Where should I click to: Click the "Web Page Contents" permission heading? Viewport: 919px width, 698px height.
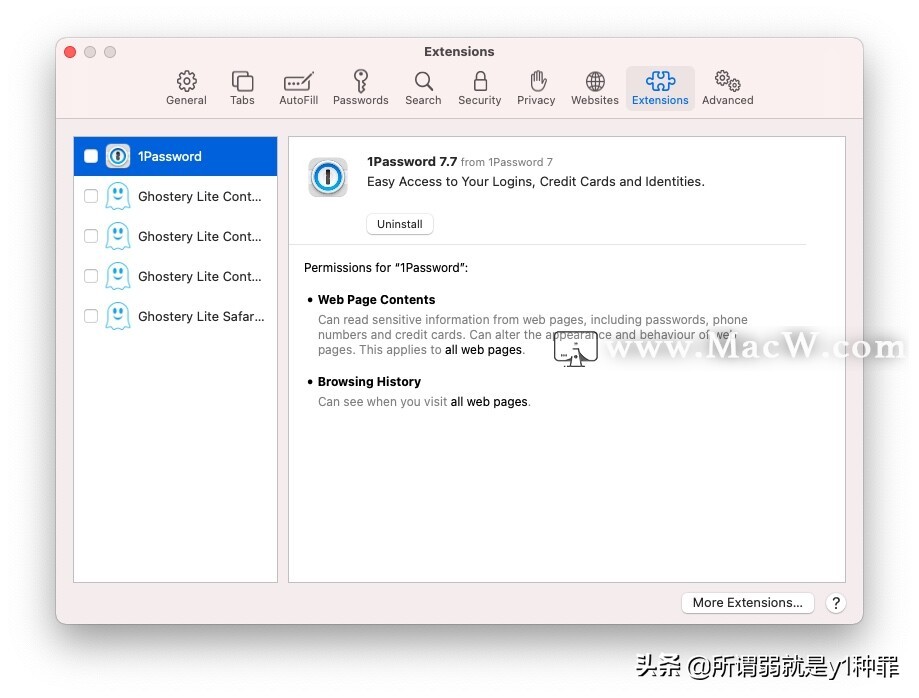(x=376, y=299)
